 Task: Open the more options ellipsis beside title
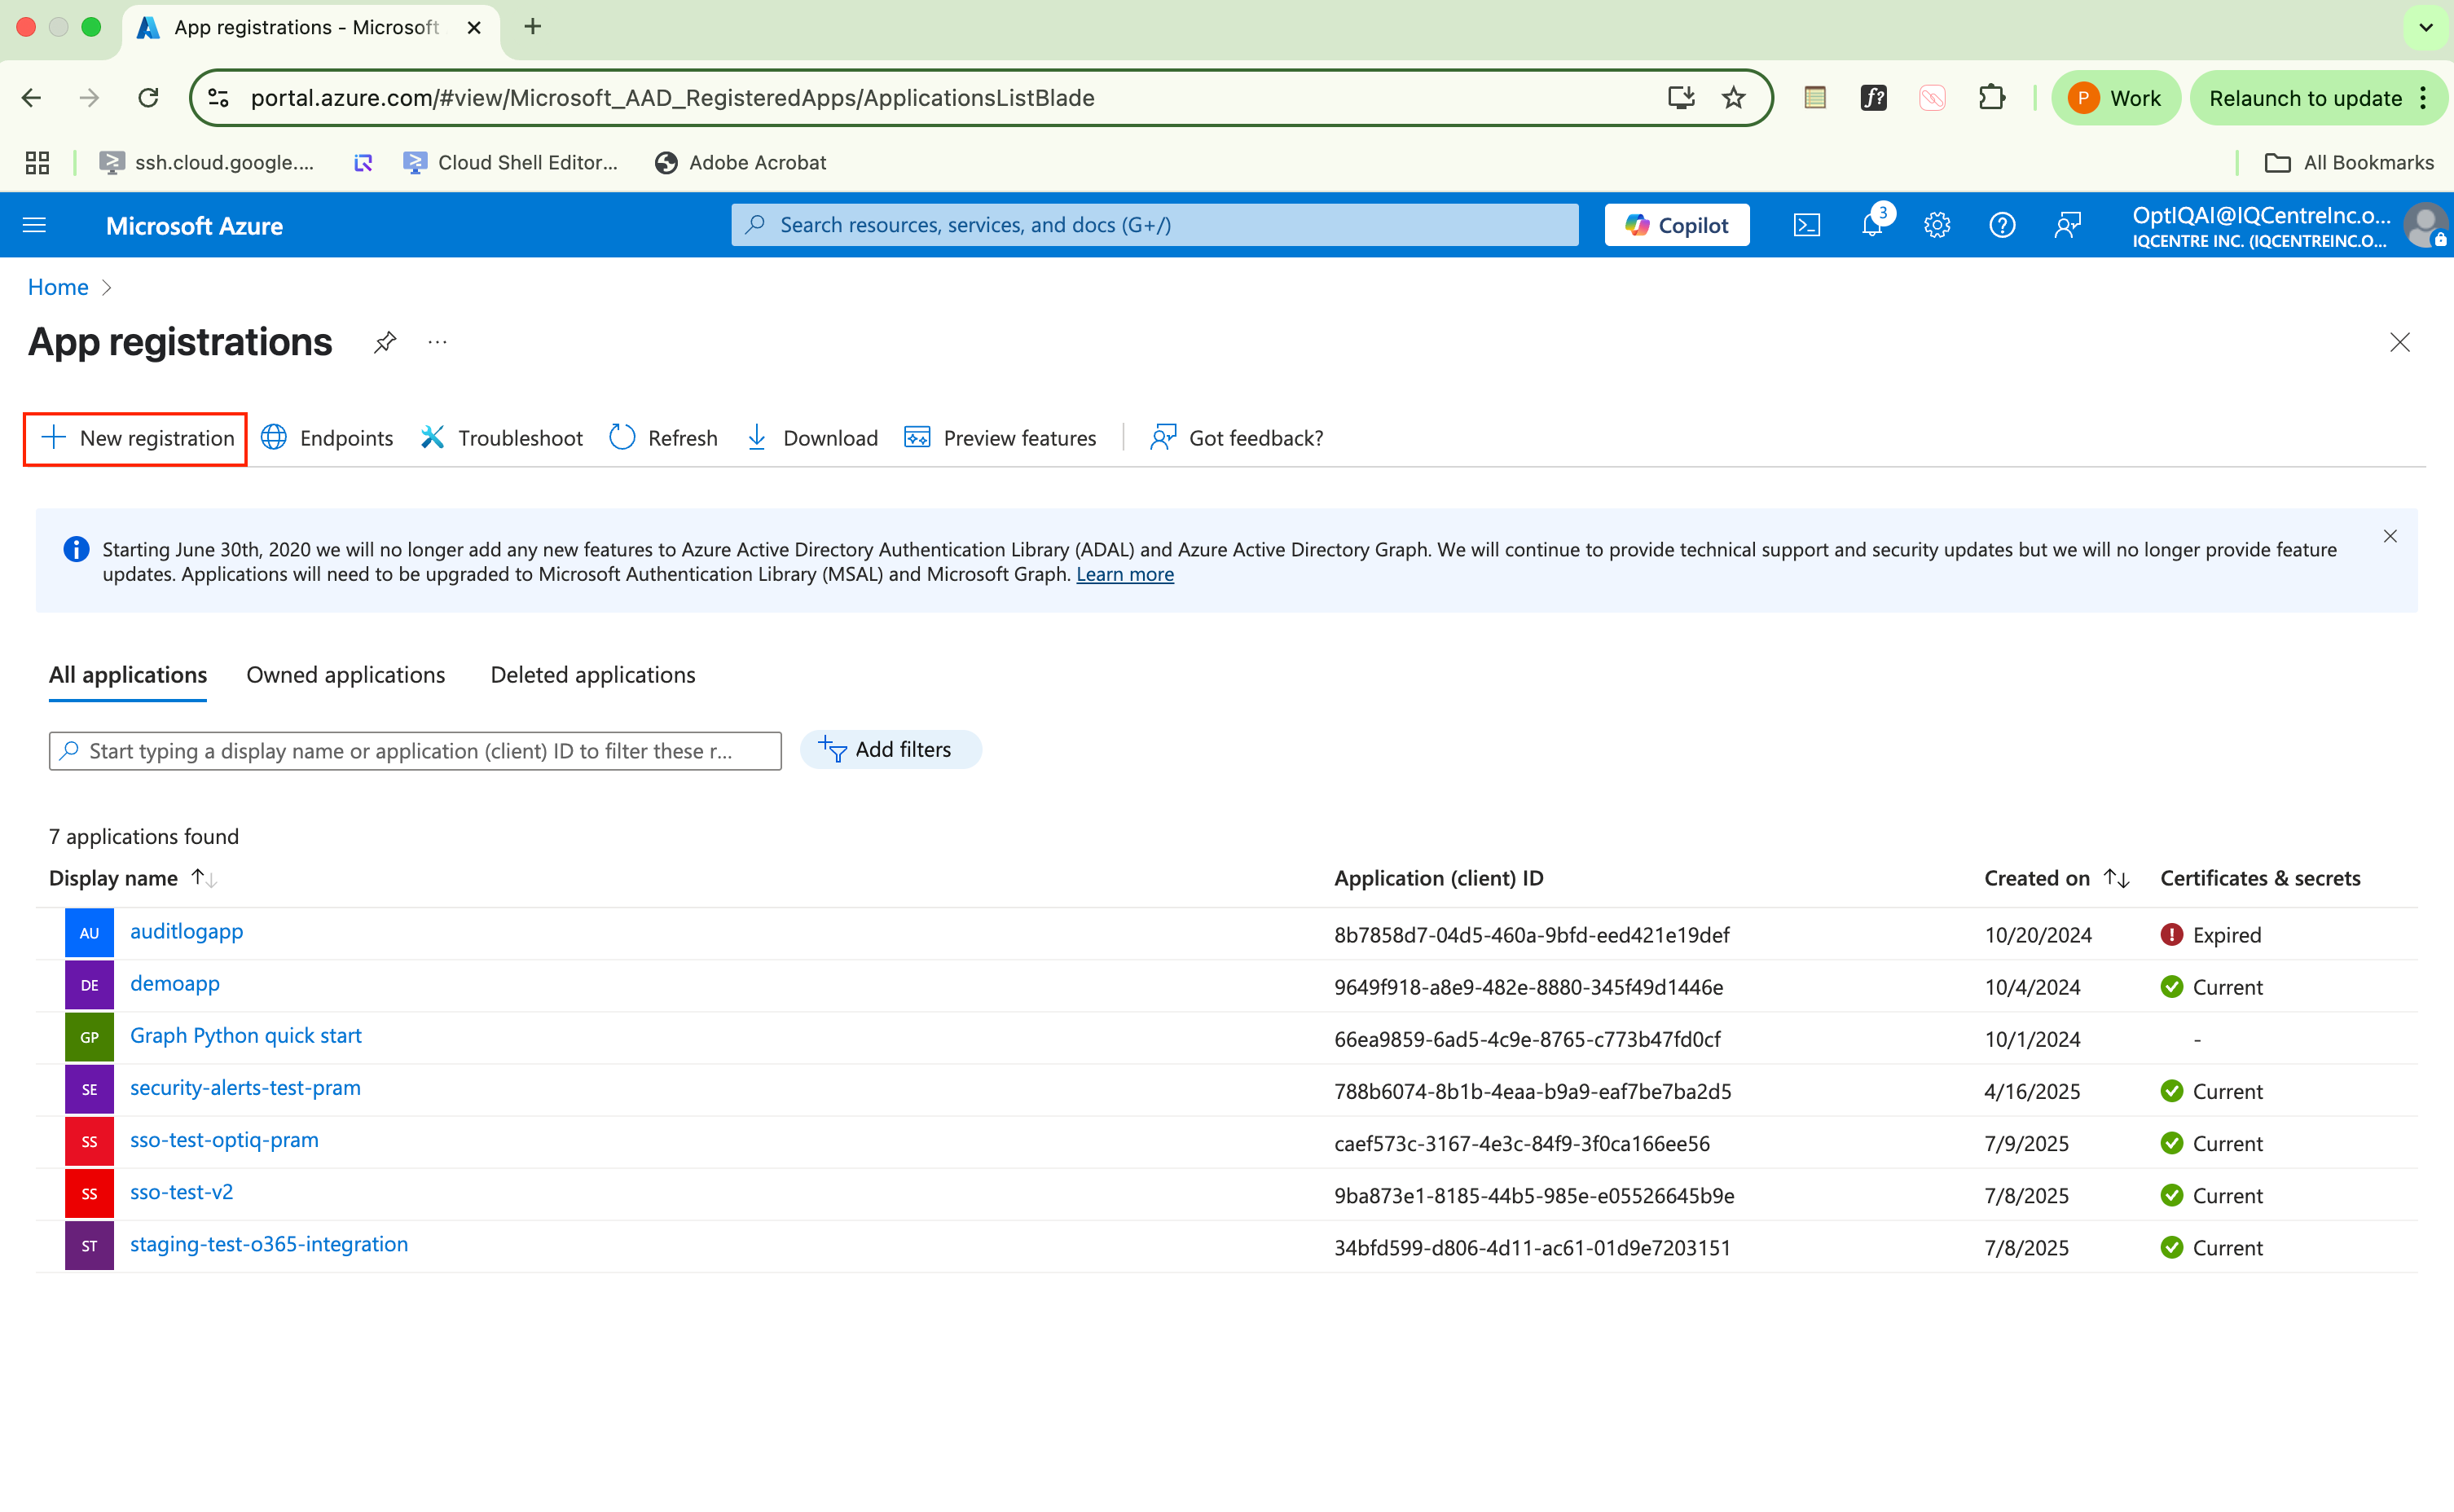point(437,342)
